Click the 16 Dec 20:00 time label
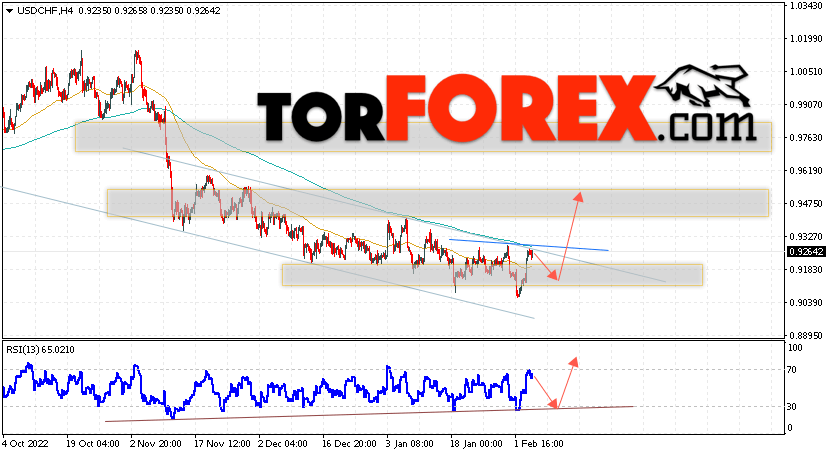The image size is (830, 455). [348, 443]
